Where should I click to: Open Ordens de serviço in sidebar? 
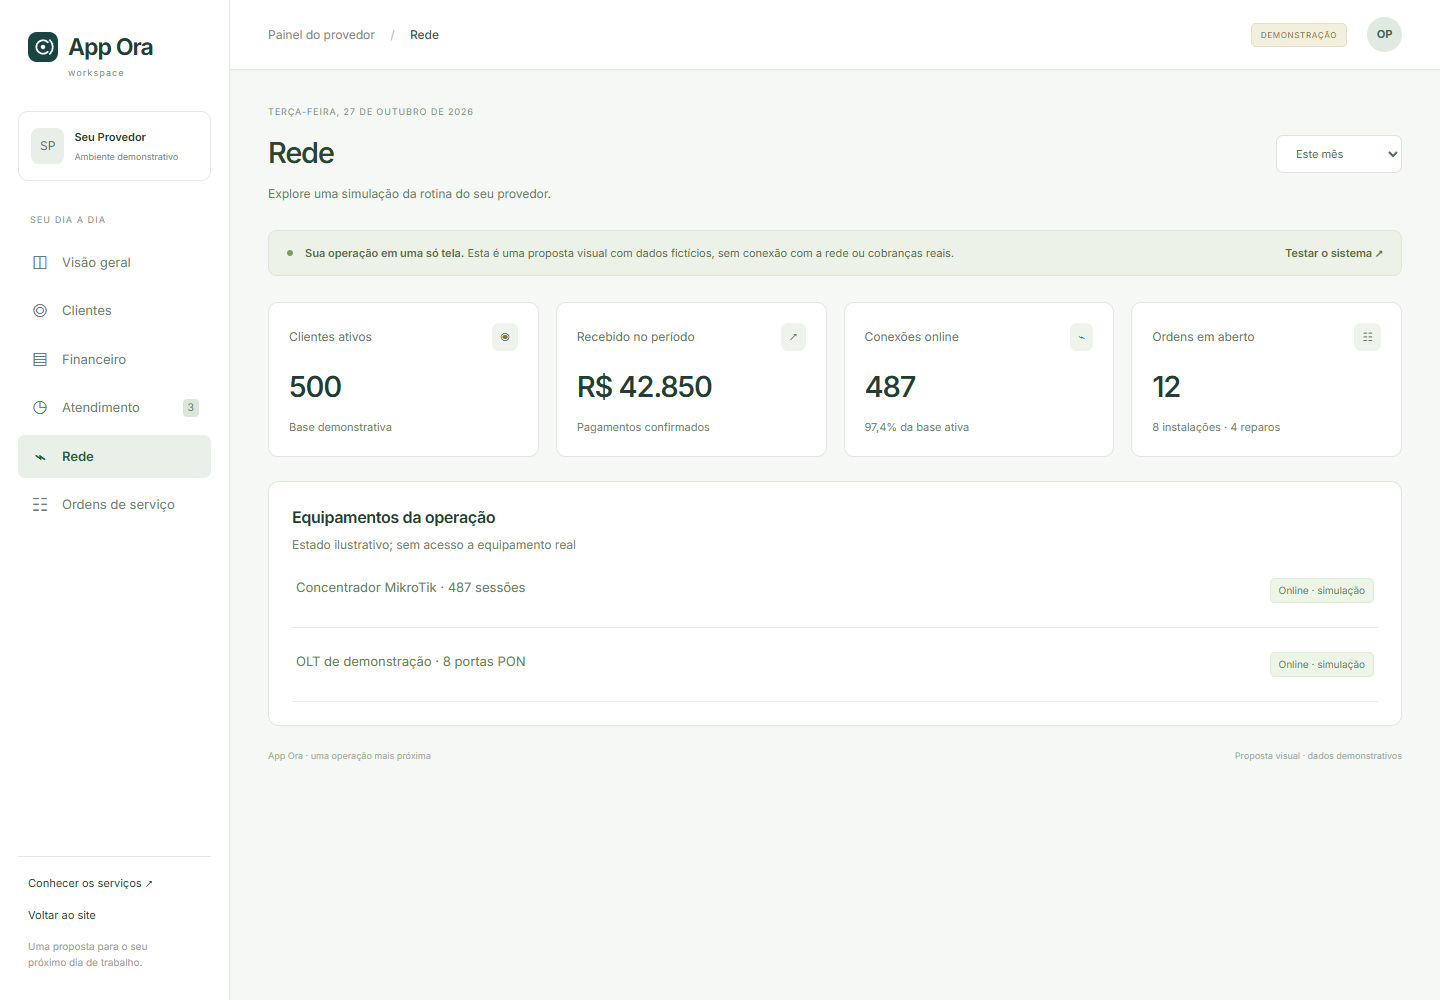point(114,505)
